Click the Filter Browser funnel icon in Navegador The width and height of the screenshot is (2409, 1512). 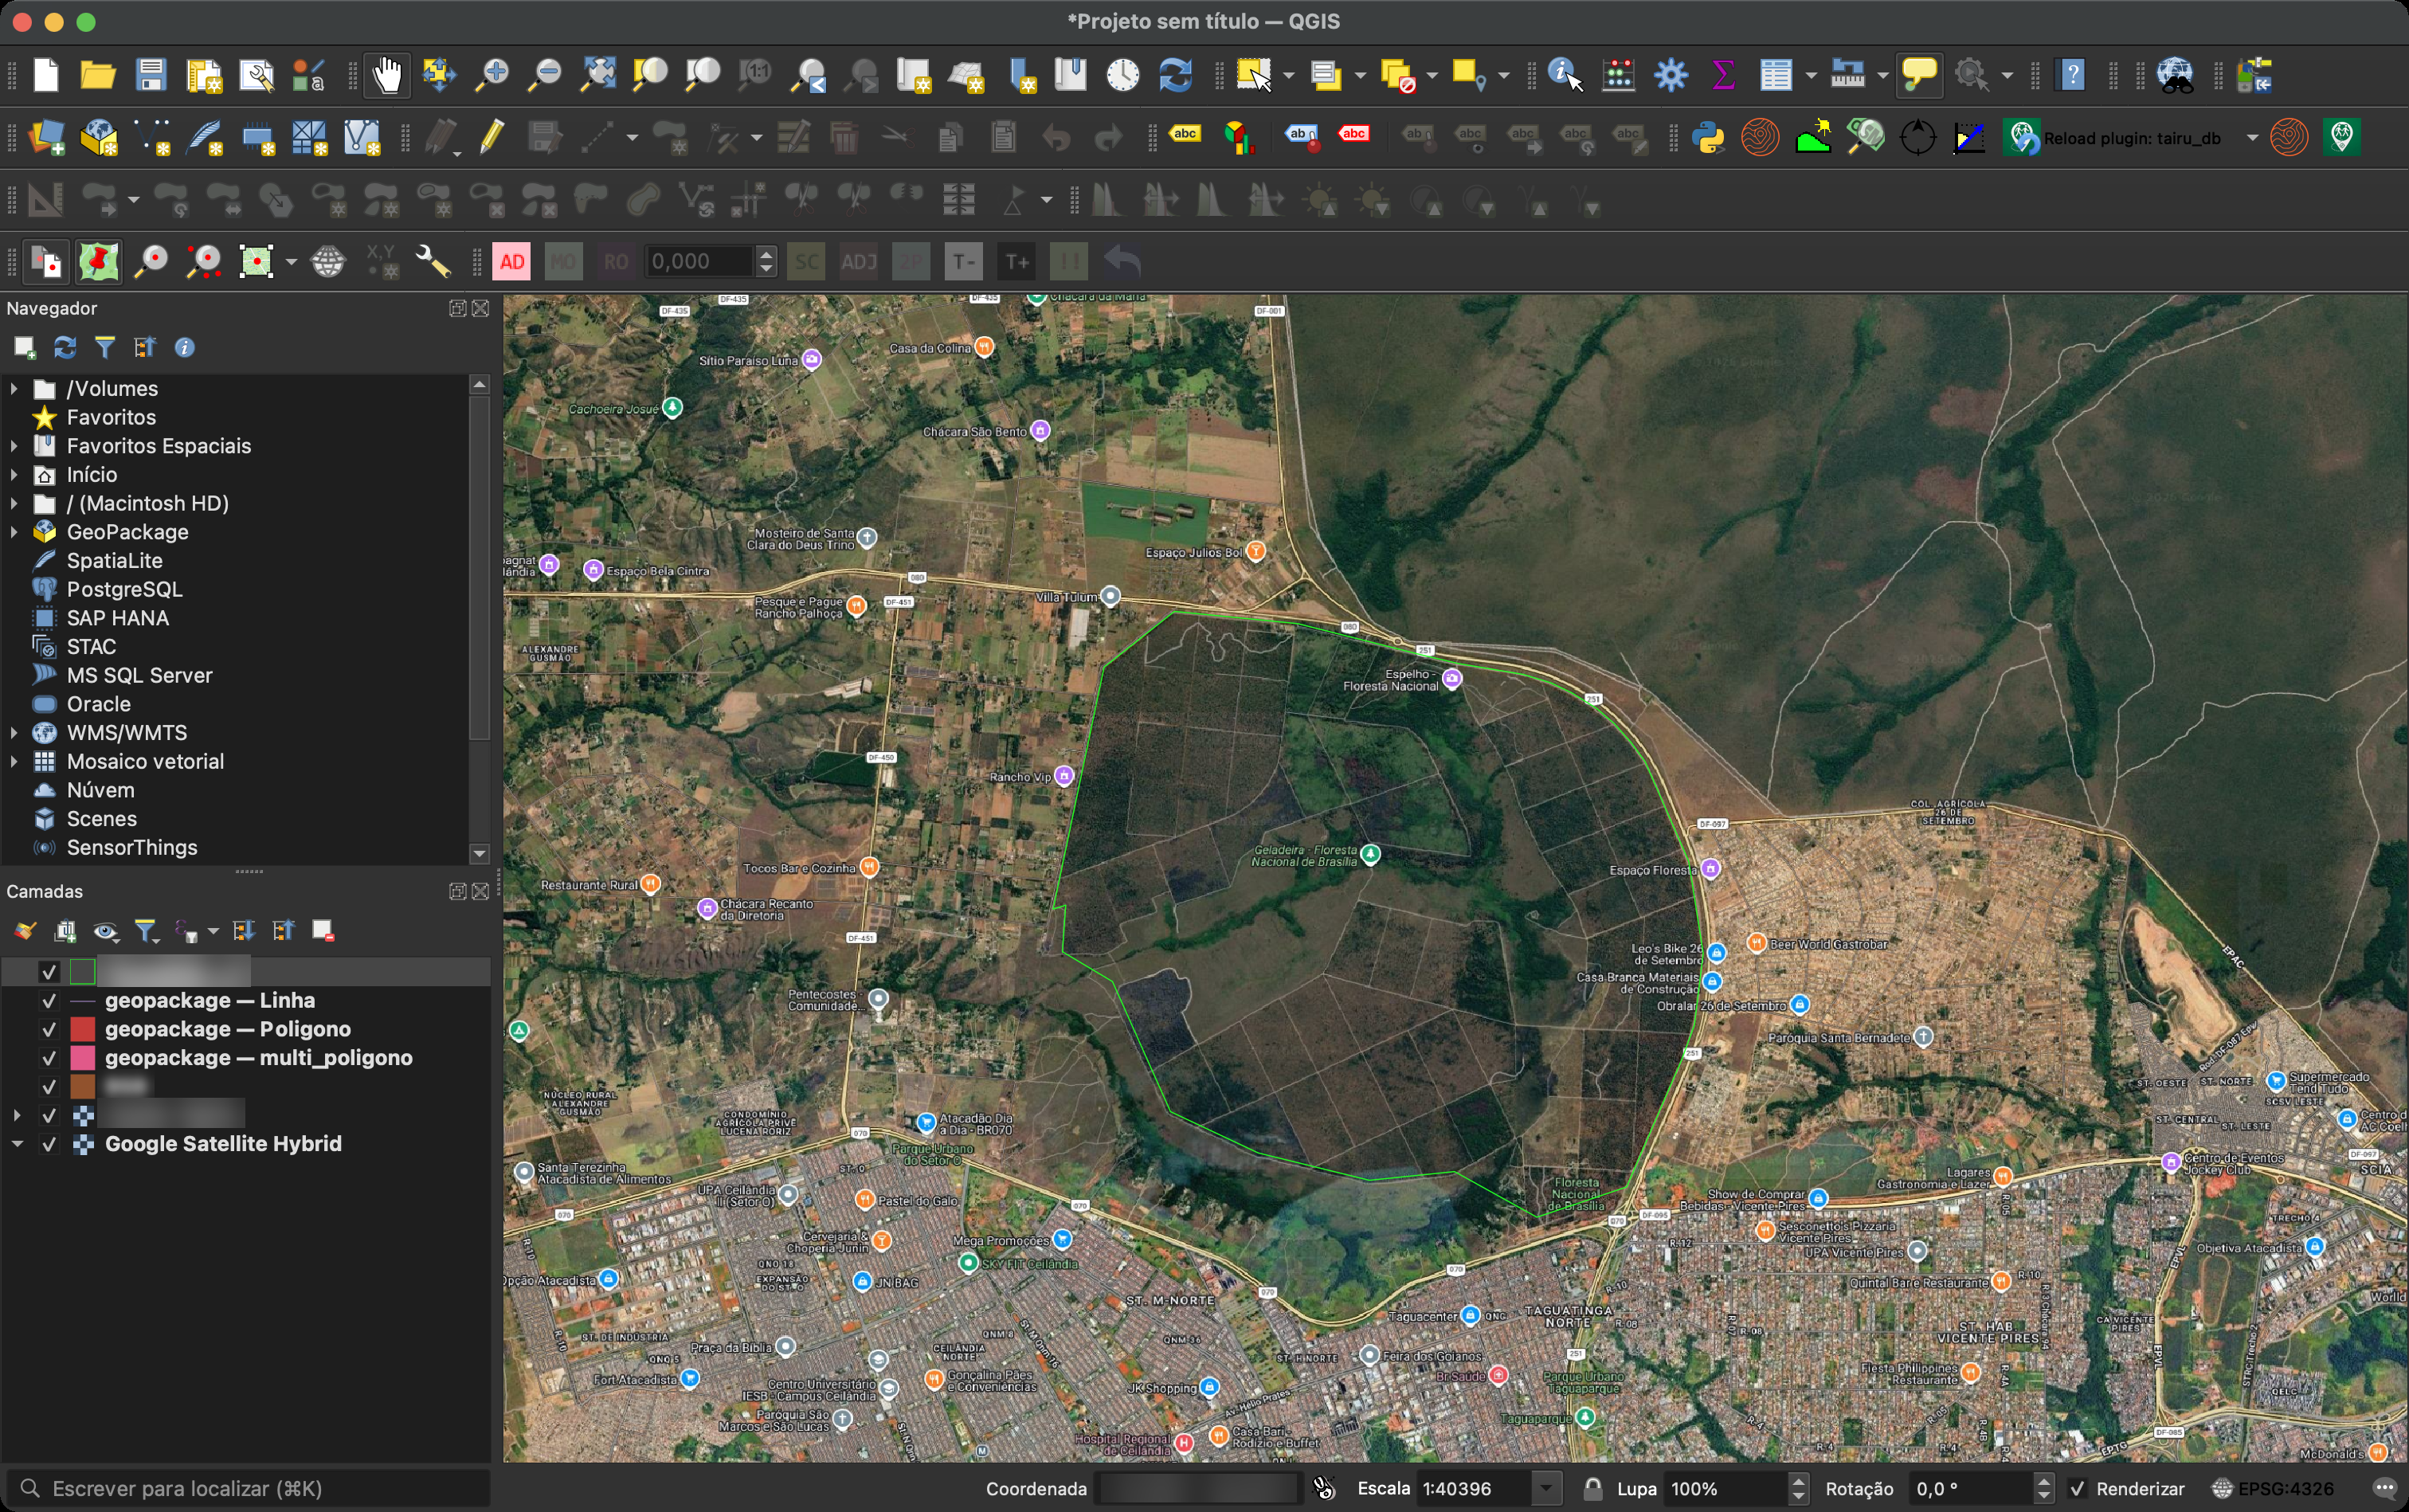point(105,347)
